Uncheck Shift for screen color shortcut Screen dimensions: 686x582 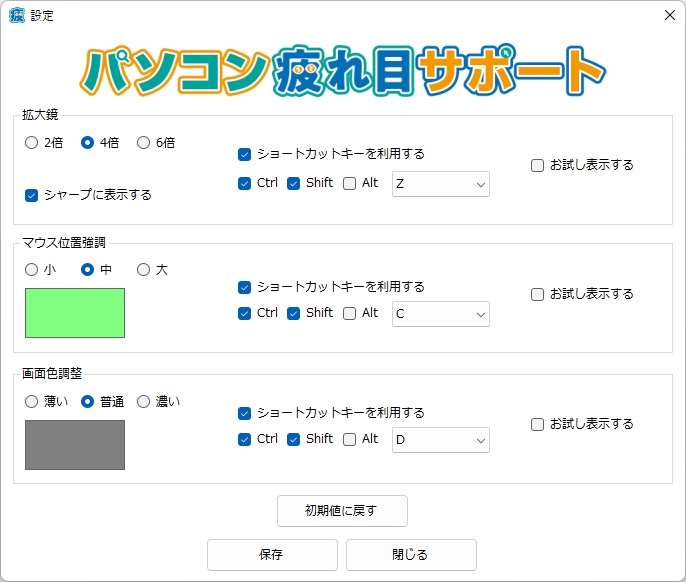[293, 439]
